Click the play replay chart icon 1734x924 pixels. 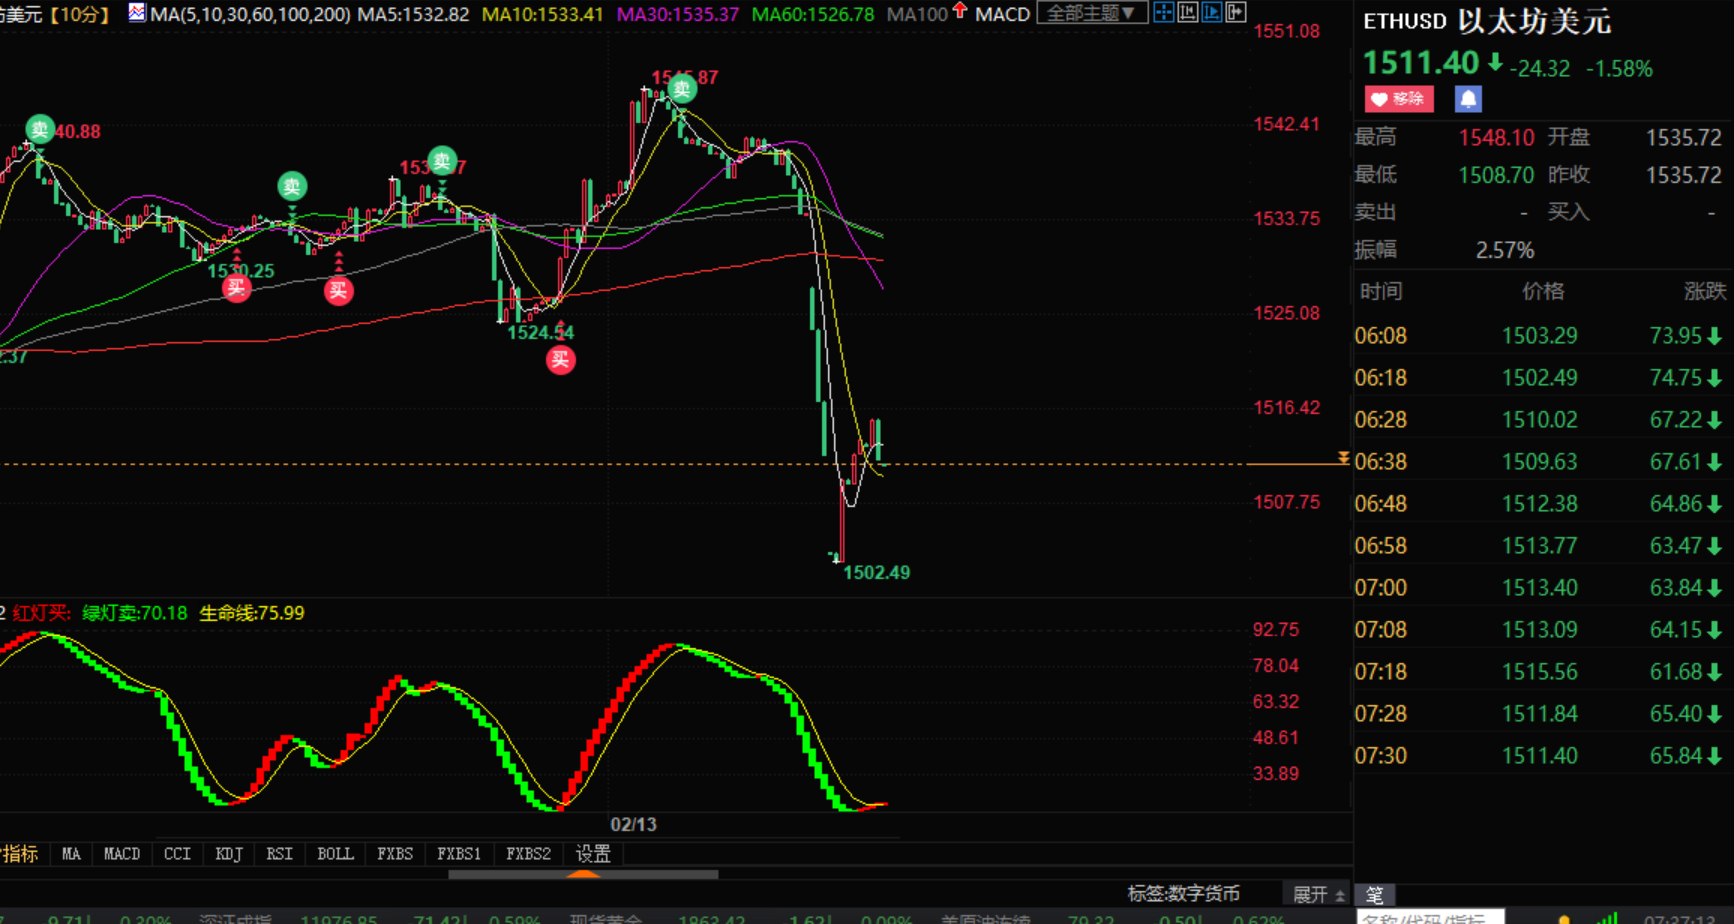1212,13
